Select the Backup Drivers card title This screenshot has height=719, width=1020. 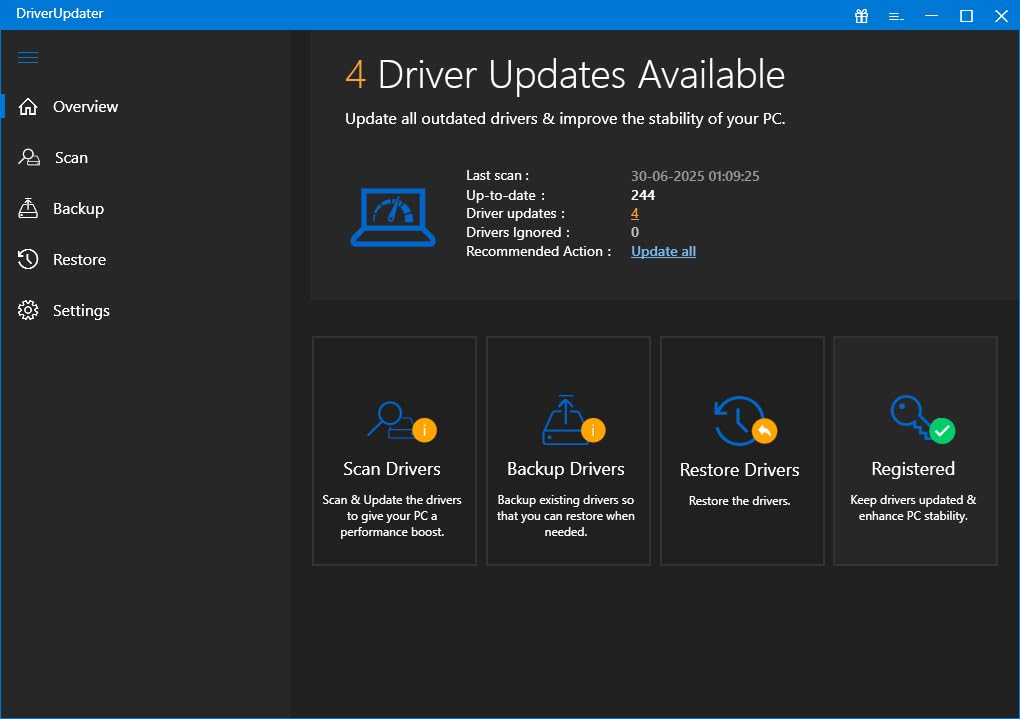point(565,469)
